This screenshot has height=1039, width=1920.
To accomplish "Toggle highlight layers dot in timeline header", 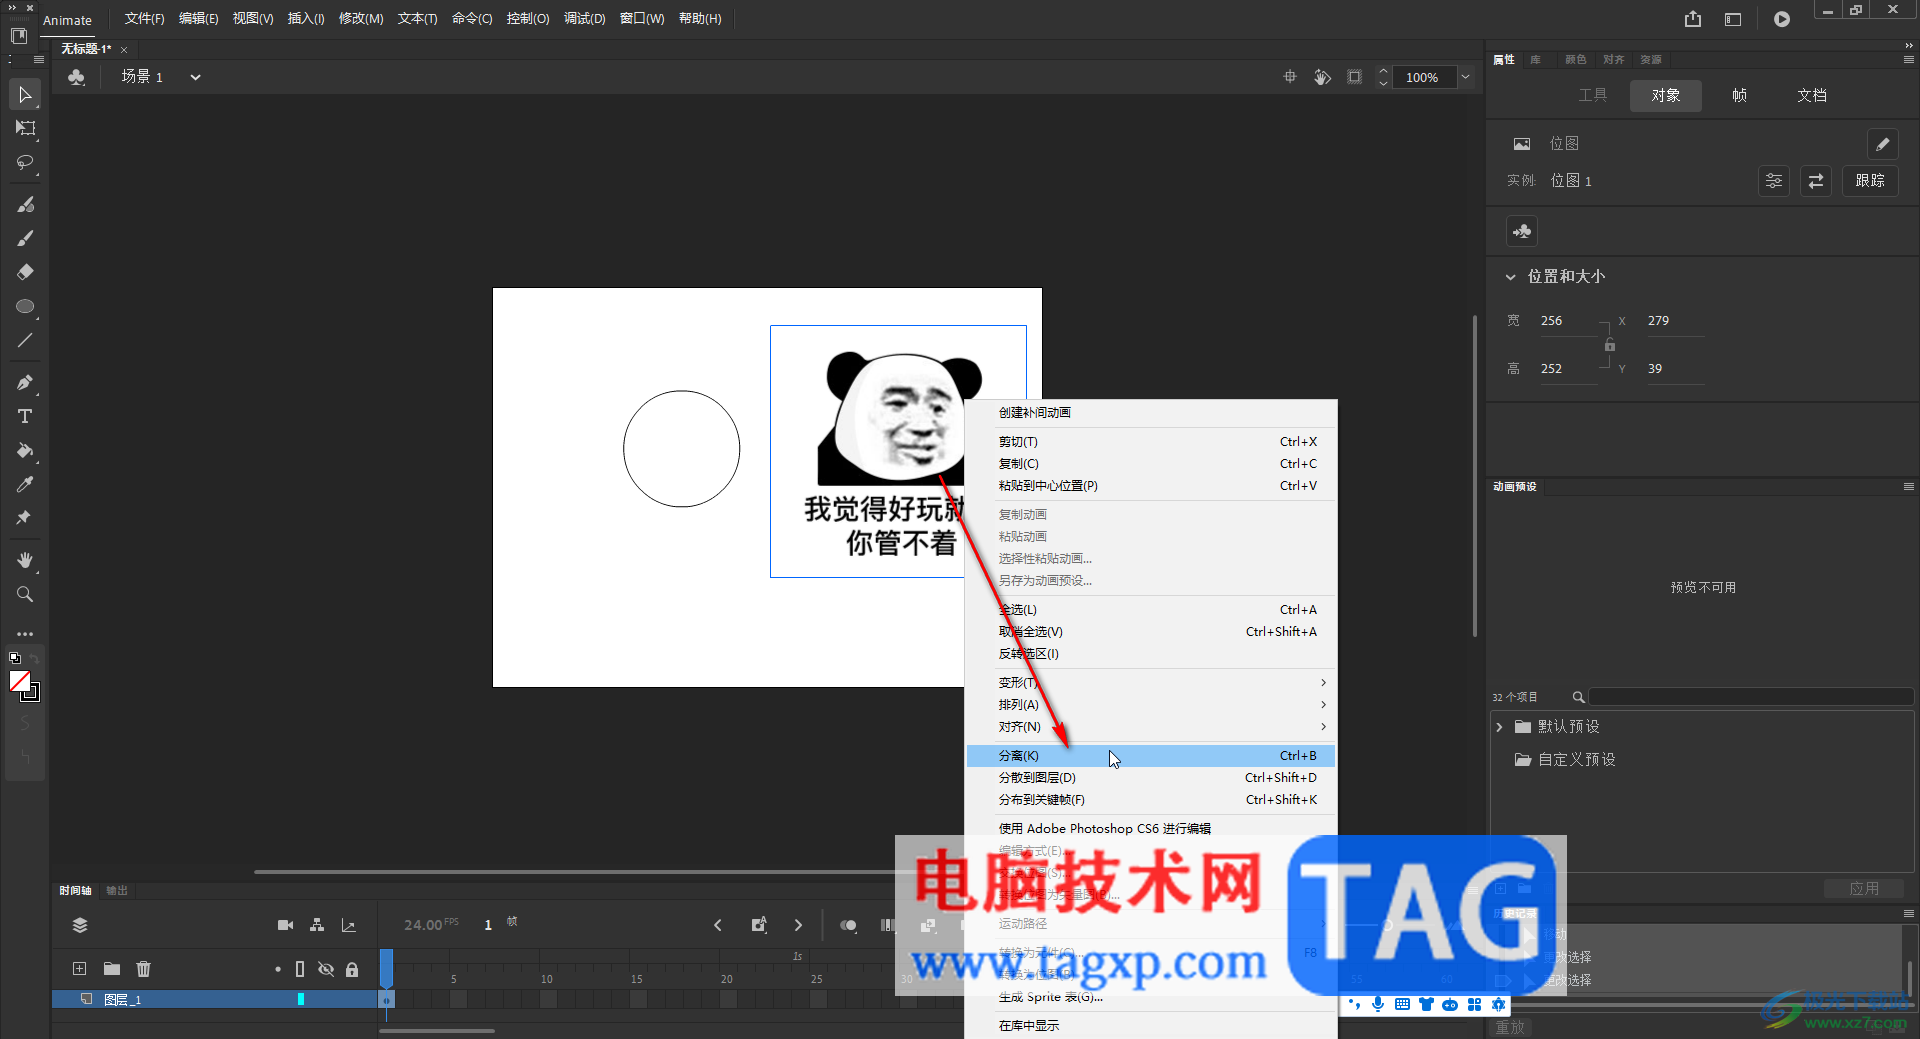I will tap(278, 969).
